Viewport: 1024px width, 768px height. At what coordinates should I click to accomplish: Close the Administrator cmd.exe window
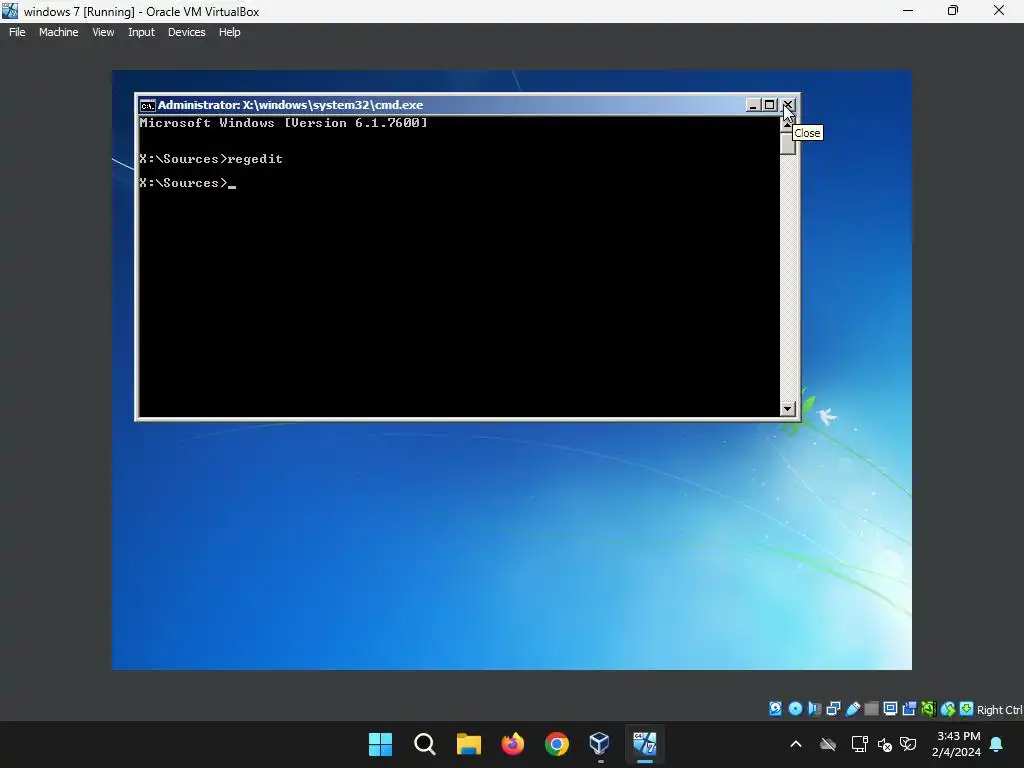(x=788, y=105)
